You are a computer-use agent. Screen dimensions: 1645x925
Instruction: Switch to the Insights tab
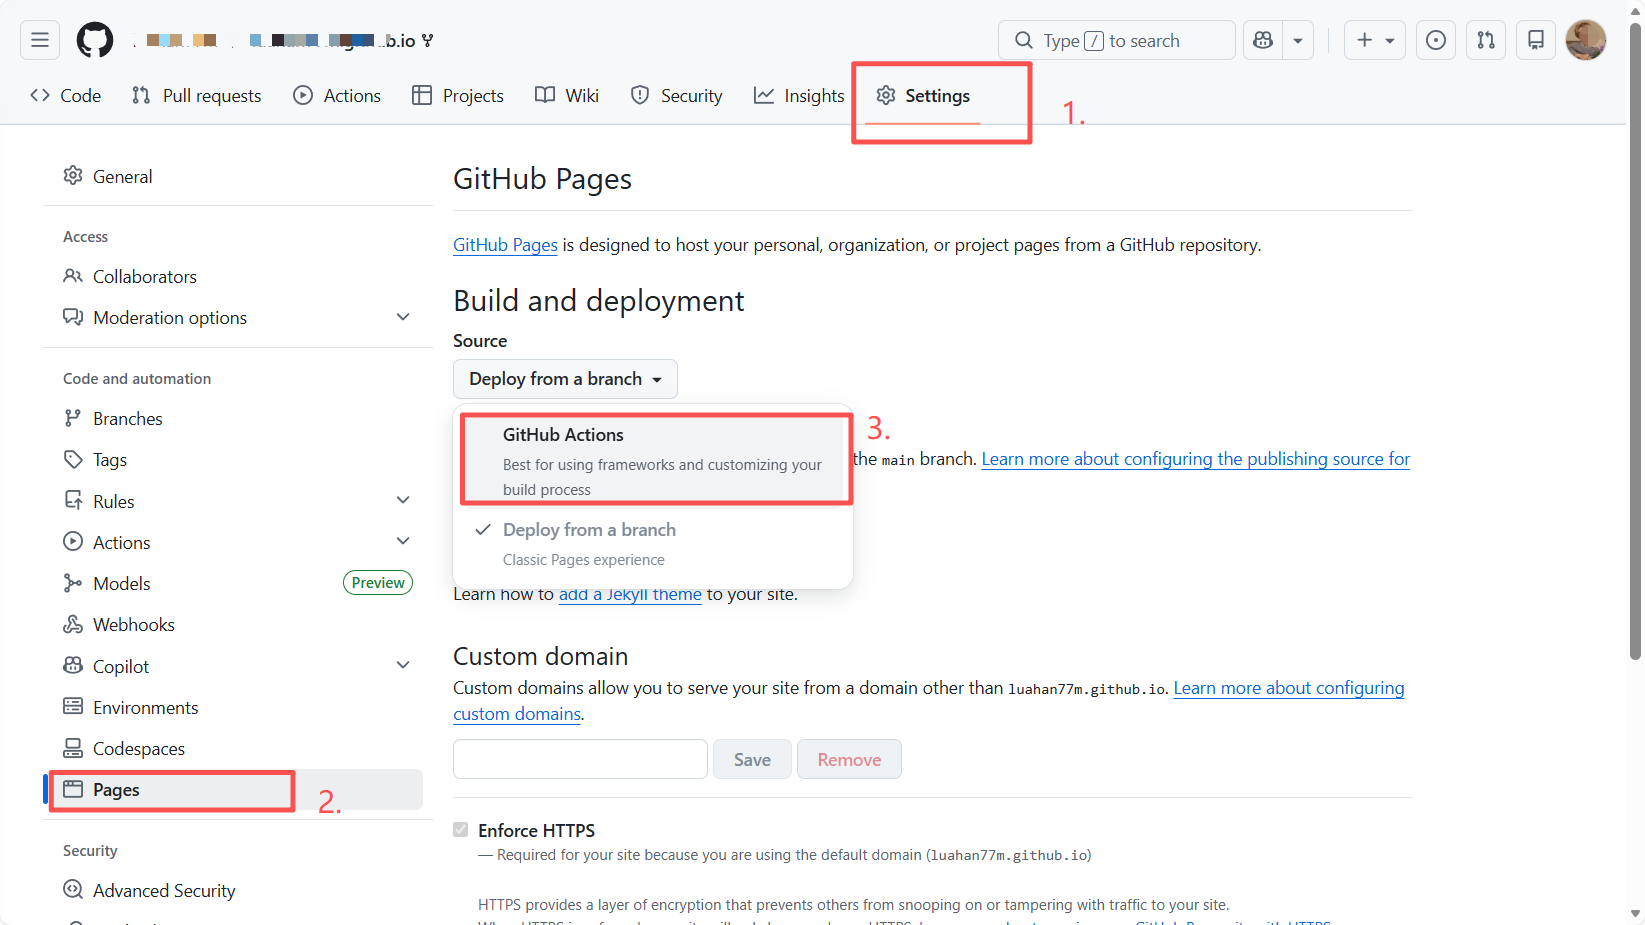[799, 96]
